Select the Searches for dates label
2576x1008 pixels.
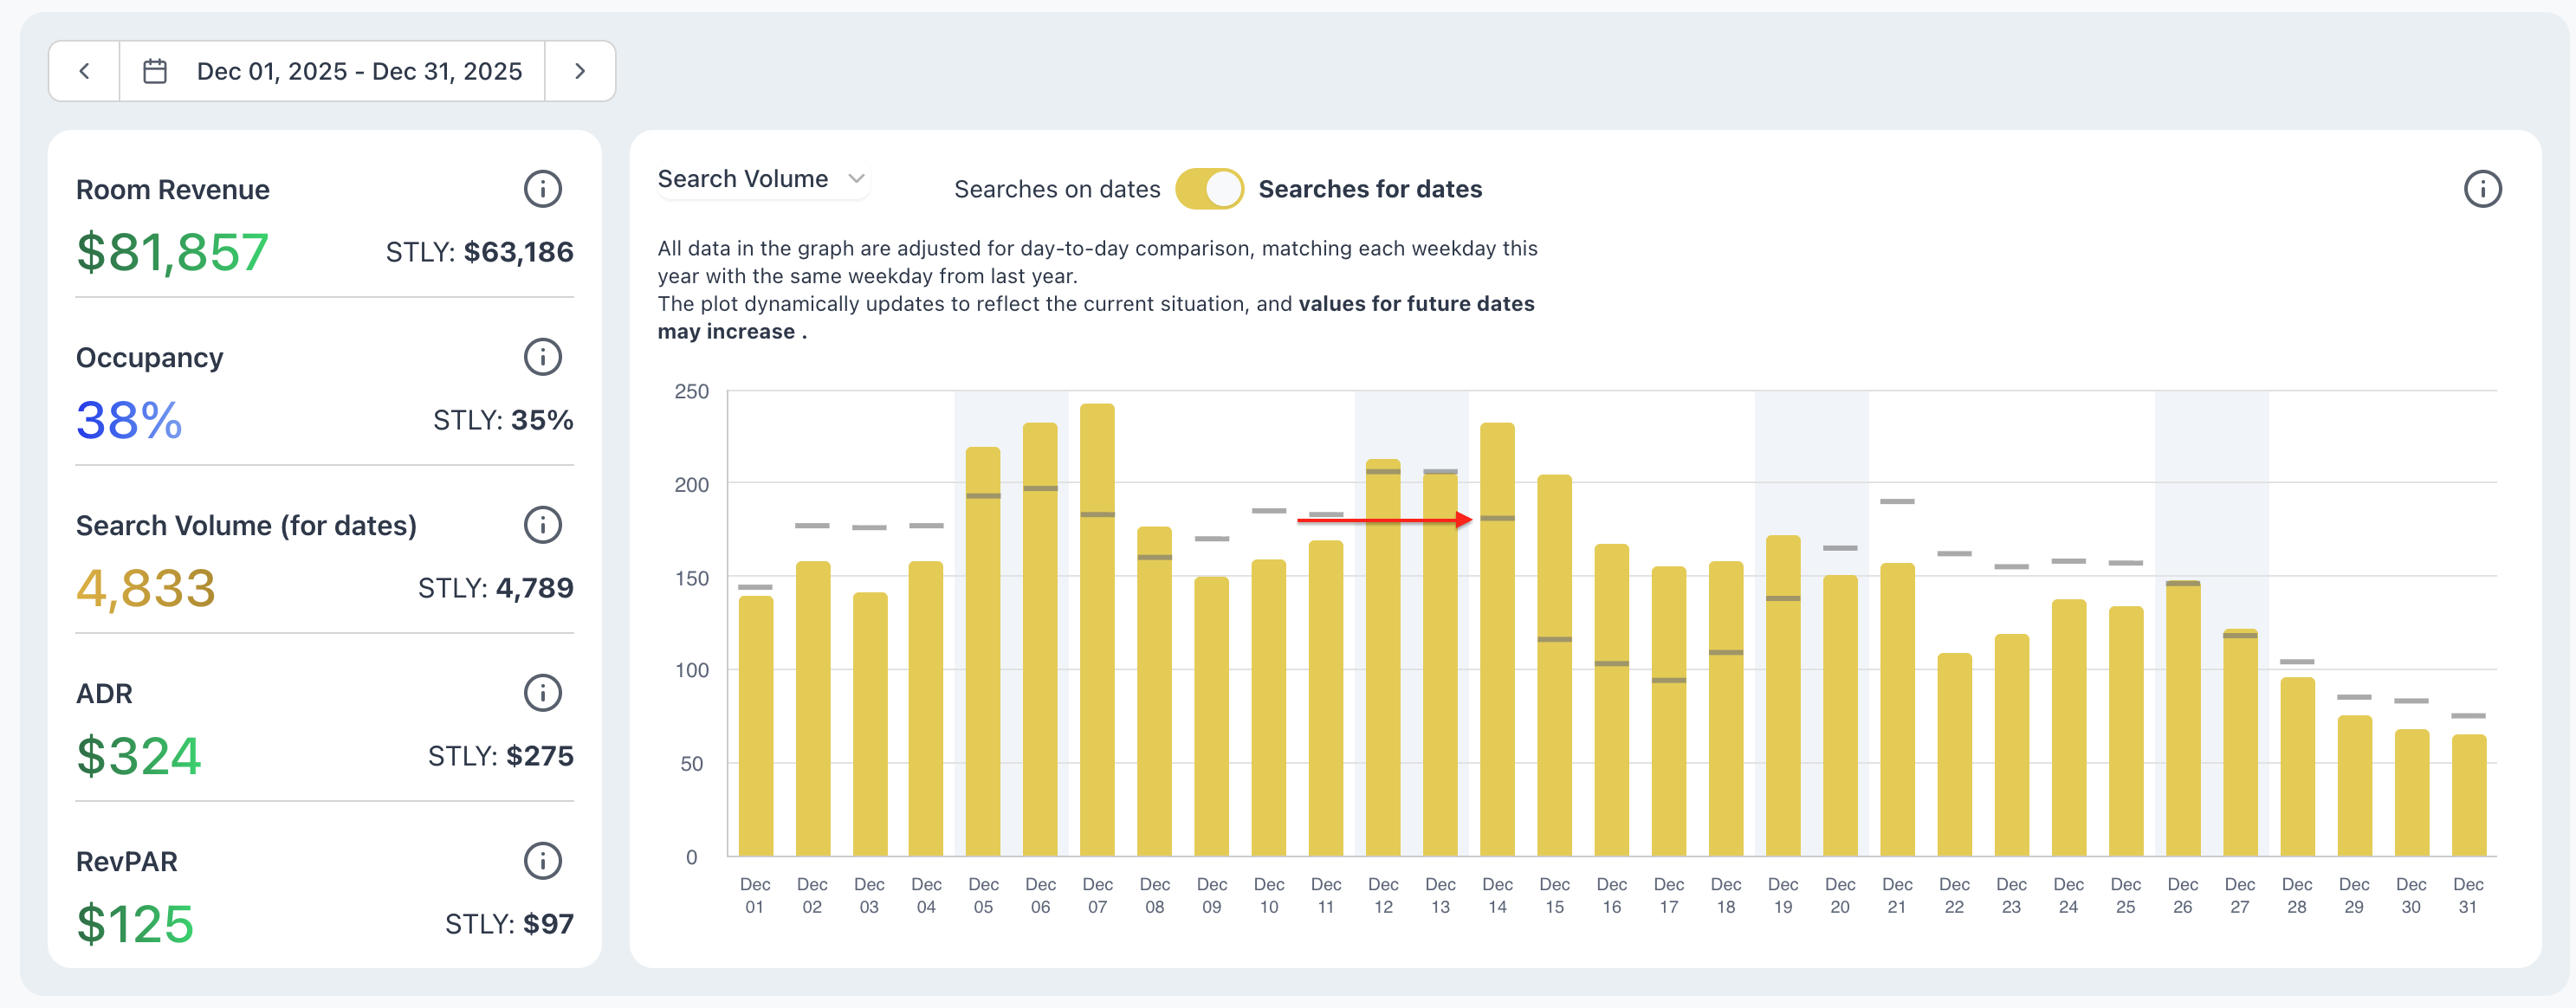[x=1369, y=189]
